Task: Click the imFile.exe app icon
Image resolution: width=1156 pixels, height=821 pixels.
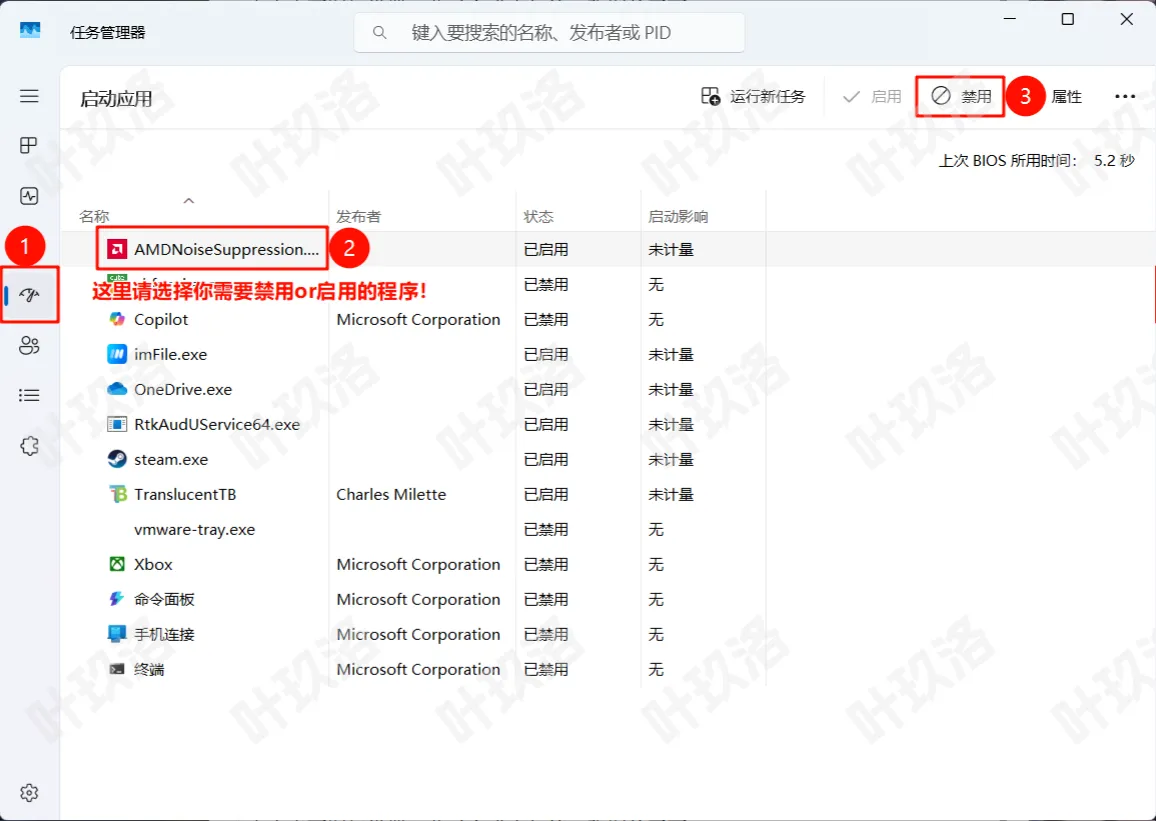Action: point(116,354)
